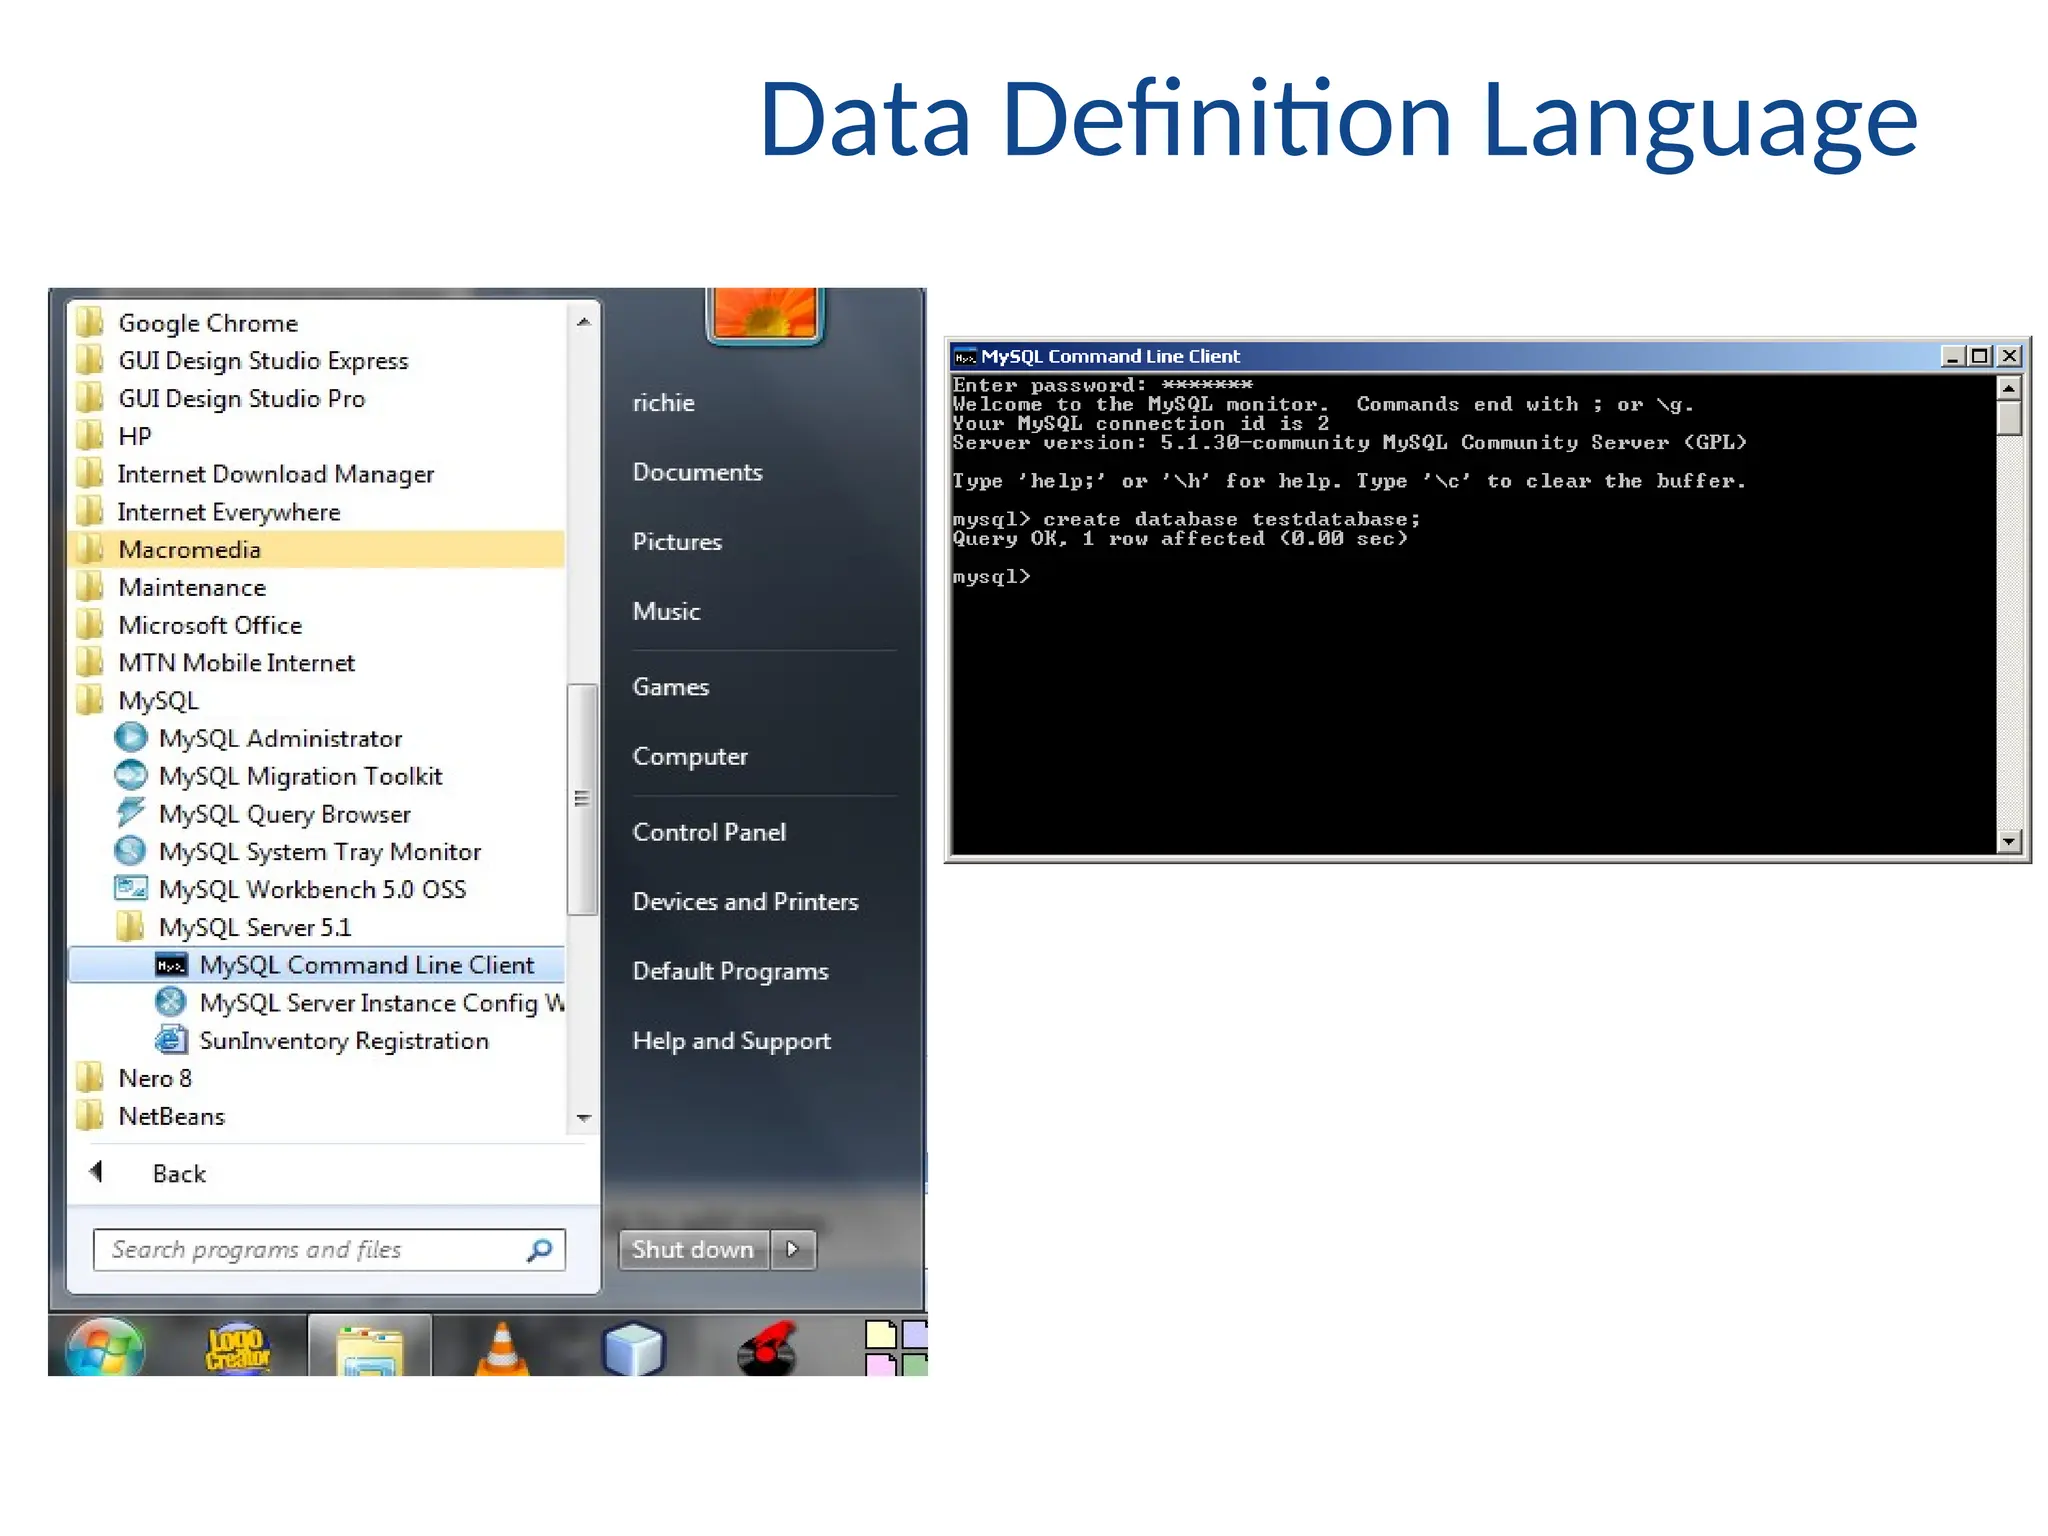Screen dimensions: 2048x1536
Task: Click the Shut down button
Action: [x=694, y=1250]
